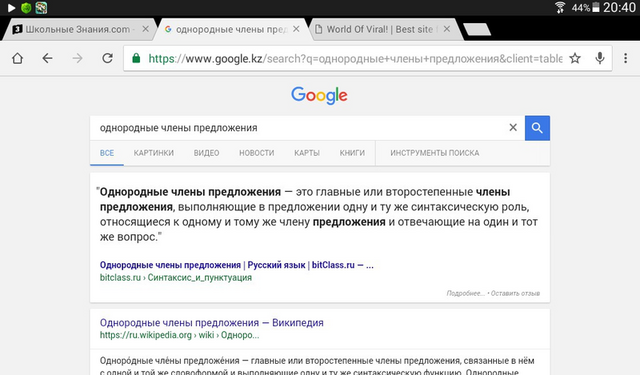This screenshot has width=640, height=375.
Task: Clear the search box with X icon
Action: [513, 128]
